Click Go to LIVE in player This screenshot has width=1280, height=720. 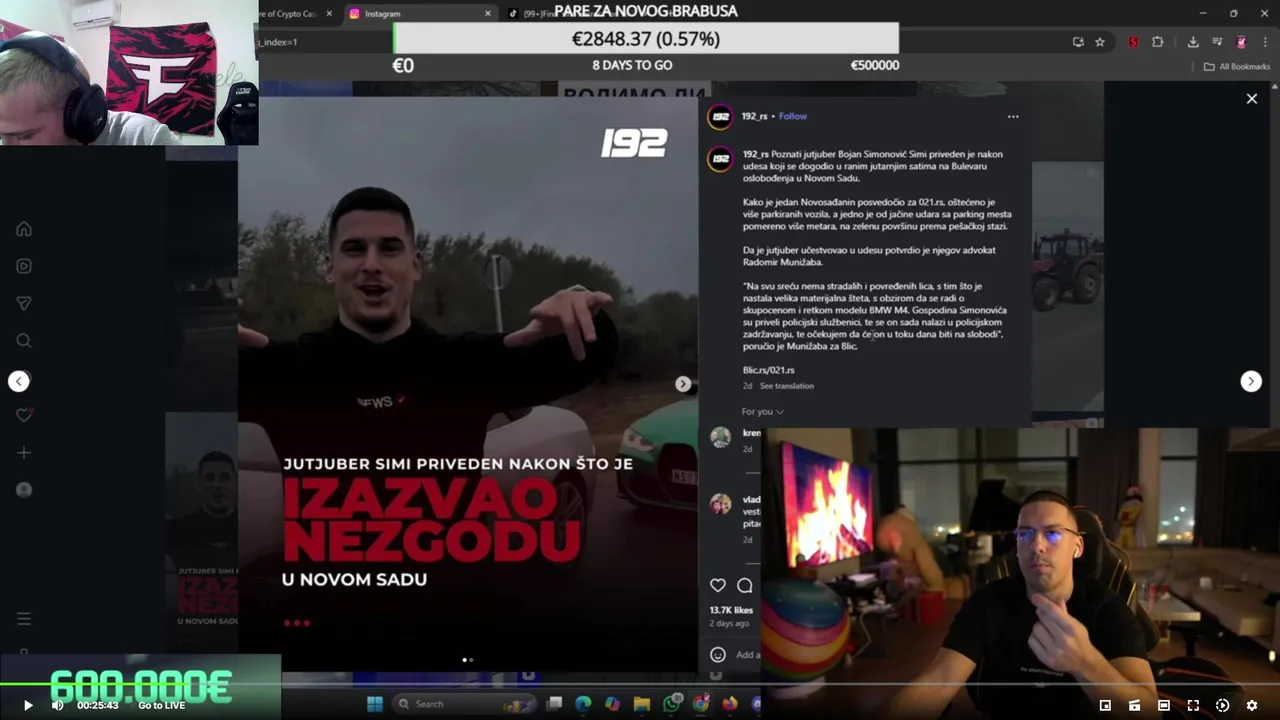(161, 705)
